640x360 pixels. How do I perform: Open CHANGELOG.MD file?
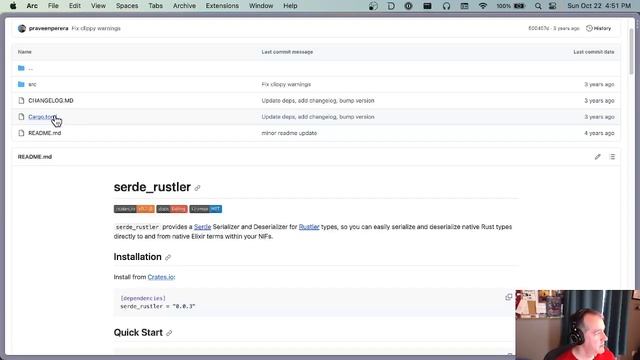tap(51, 100)
